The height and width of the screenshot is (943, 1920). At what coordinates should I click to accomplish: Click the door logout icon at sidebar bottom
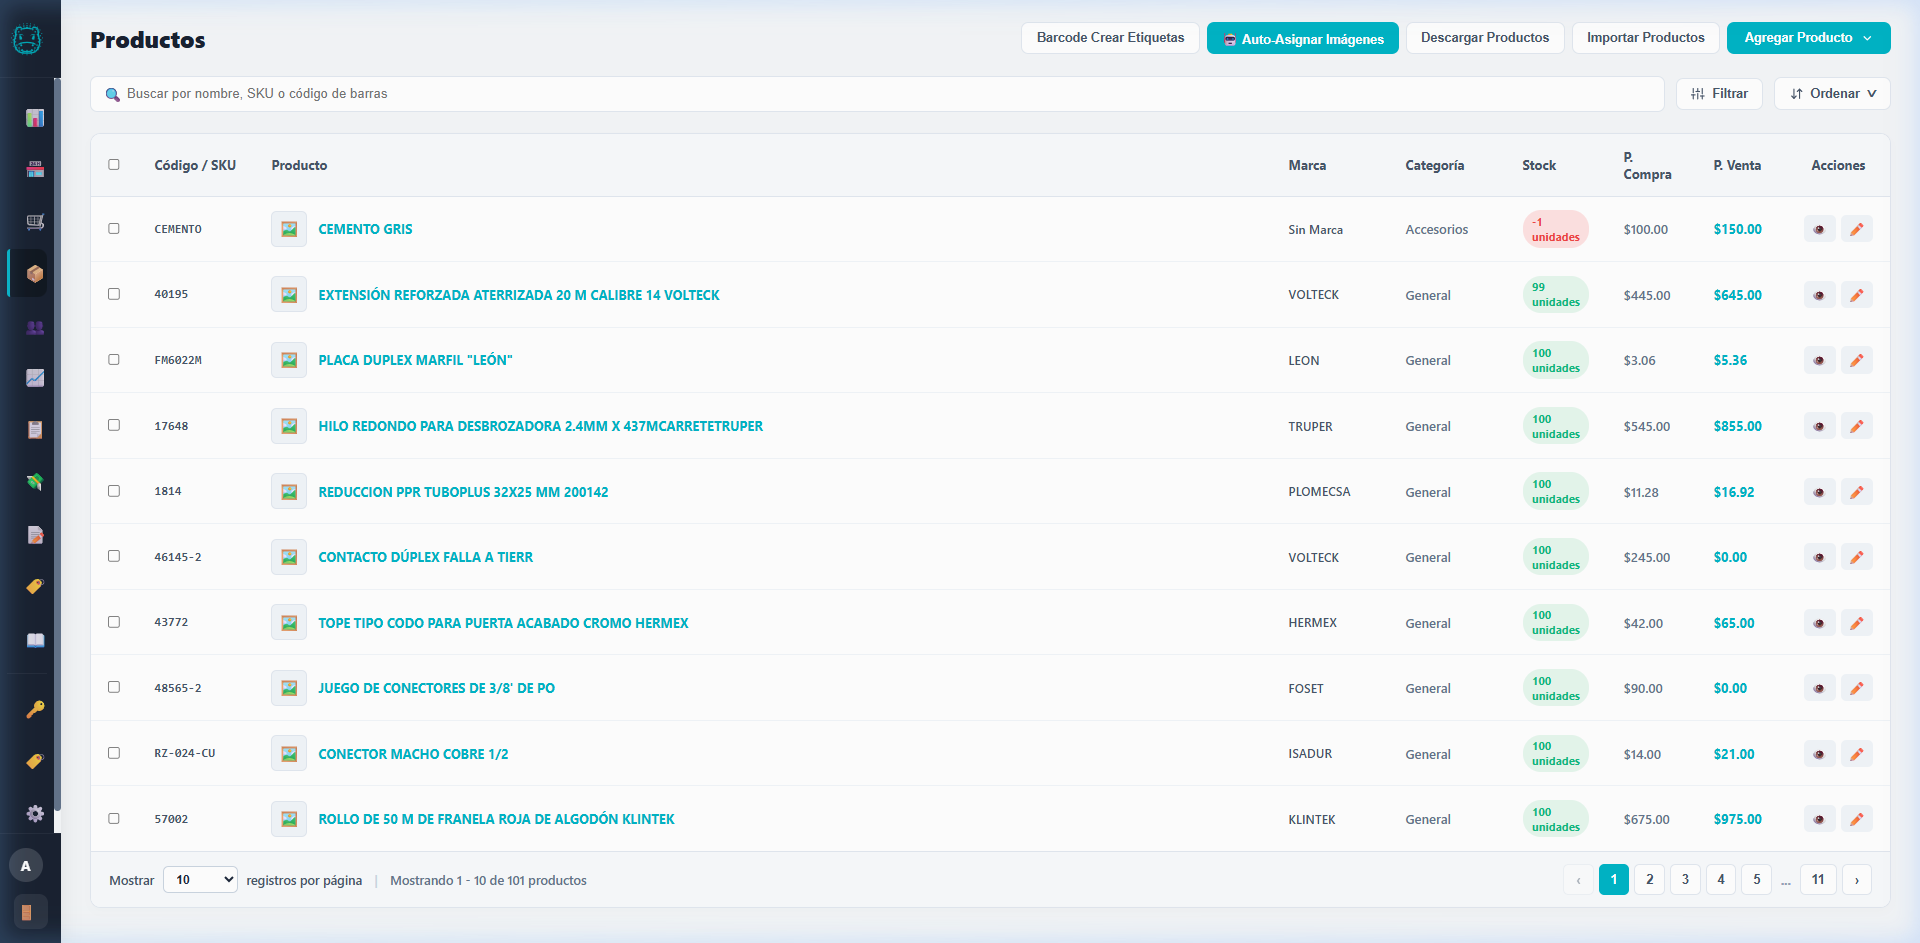[x=28, y=912]
